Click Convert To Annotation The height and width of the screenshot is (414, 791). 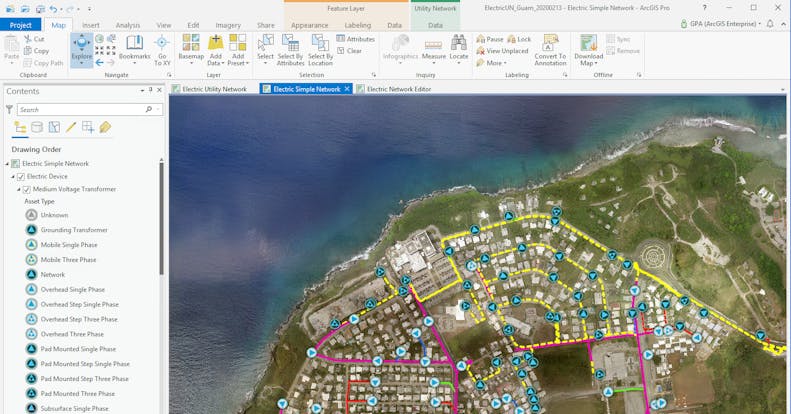click(550, 49)
